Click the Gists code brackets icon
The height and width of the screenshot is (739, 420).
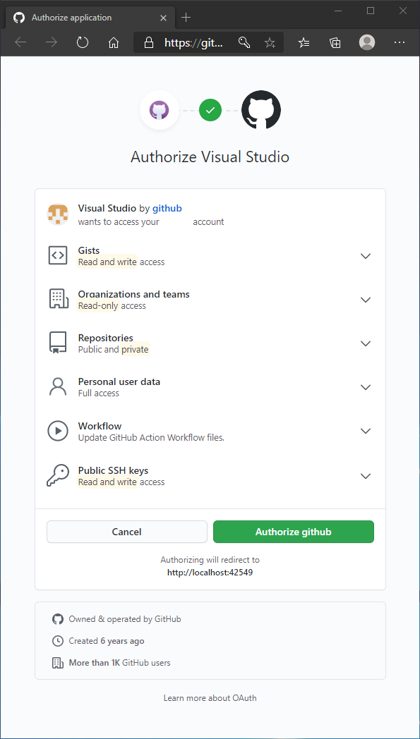point(58,255)
